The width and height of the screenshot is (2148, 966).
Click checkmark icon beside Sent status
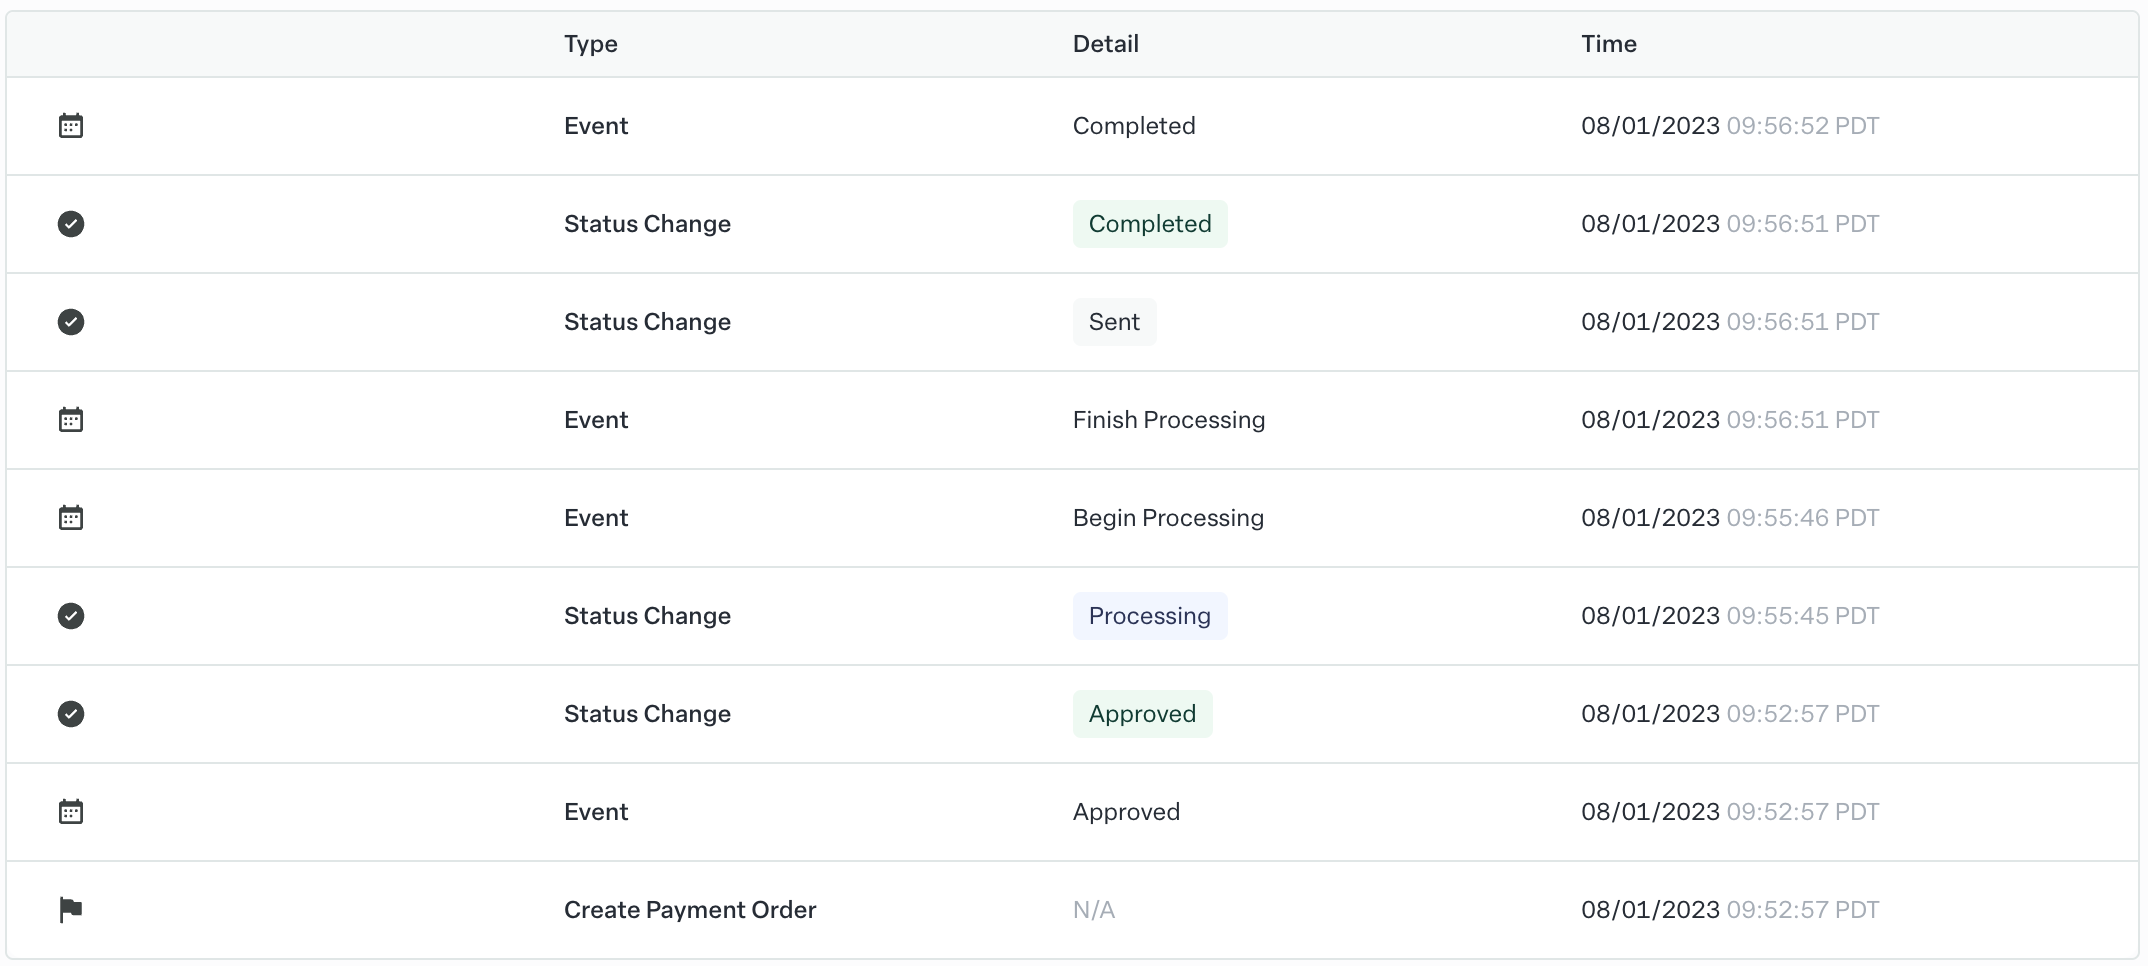click(x=71, y=322)
